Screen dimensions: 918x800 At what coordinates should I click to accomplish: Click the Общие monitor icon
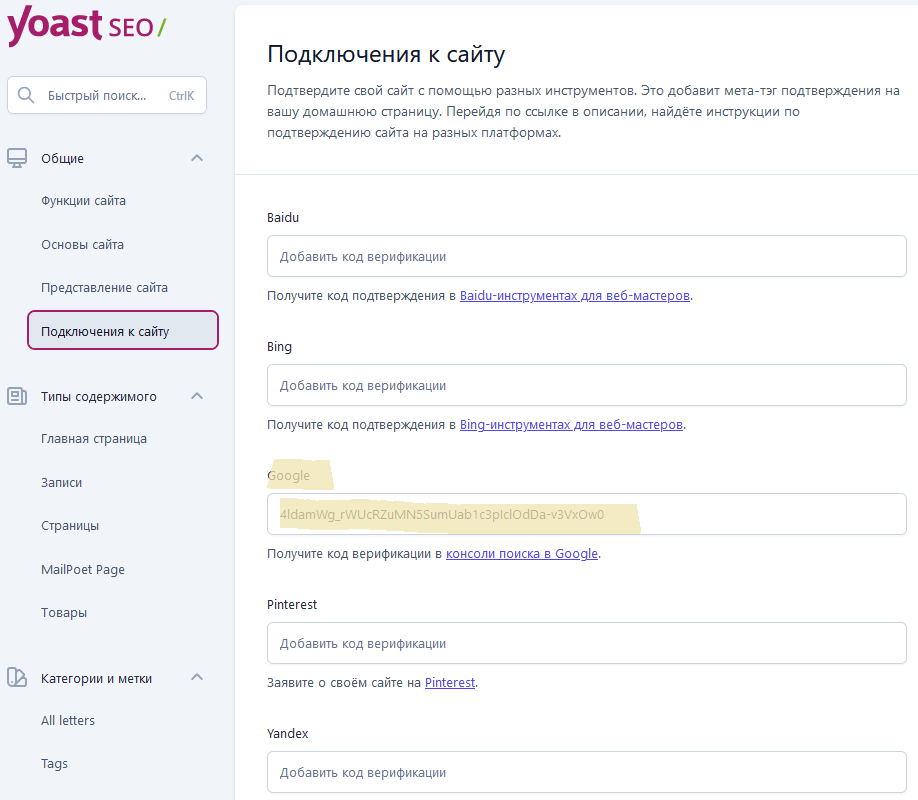pyautogui.click(x=17, y=158)
